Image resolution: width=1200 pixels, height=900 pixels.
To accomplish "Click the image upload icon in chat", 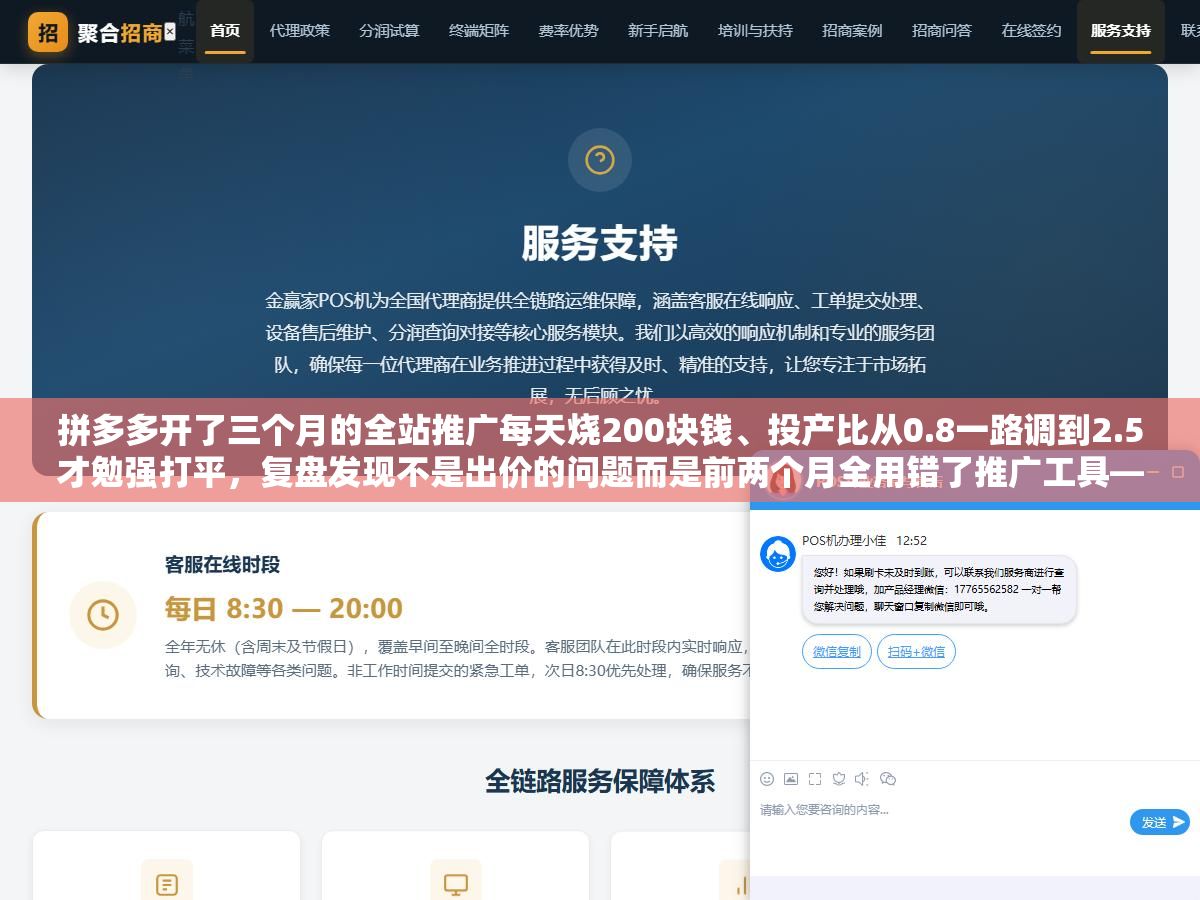I will coord(791,779).
